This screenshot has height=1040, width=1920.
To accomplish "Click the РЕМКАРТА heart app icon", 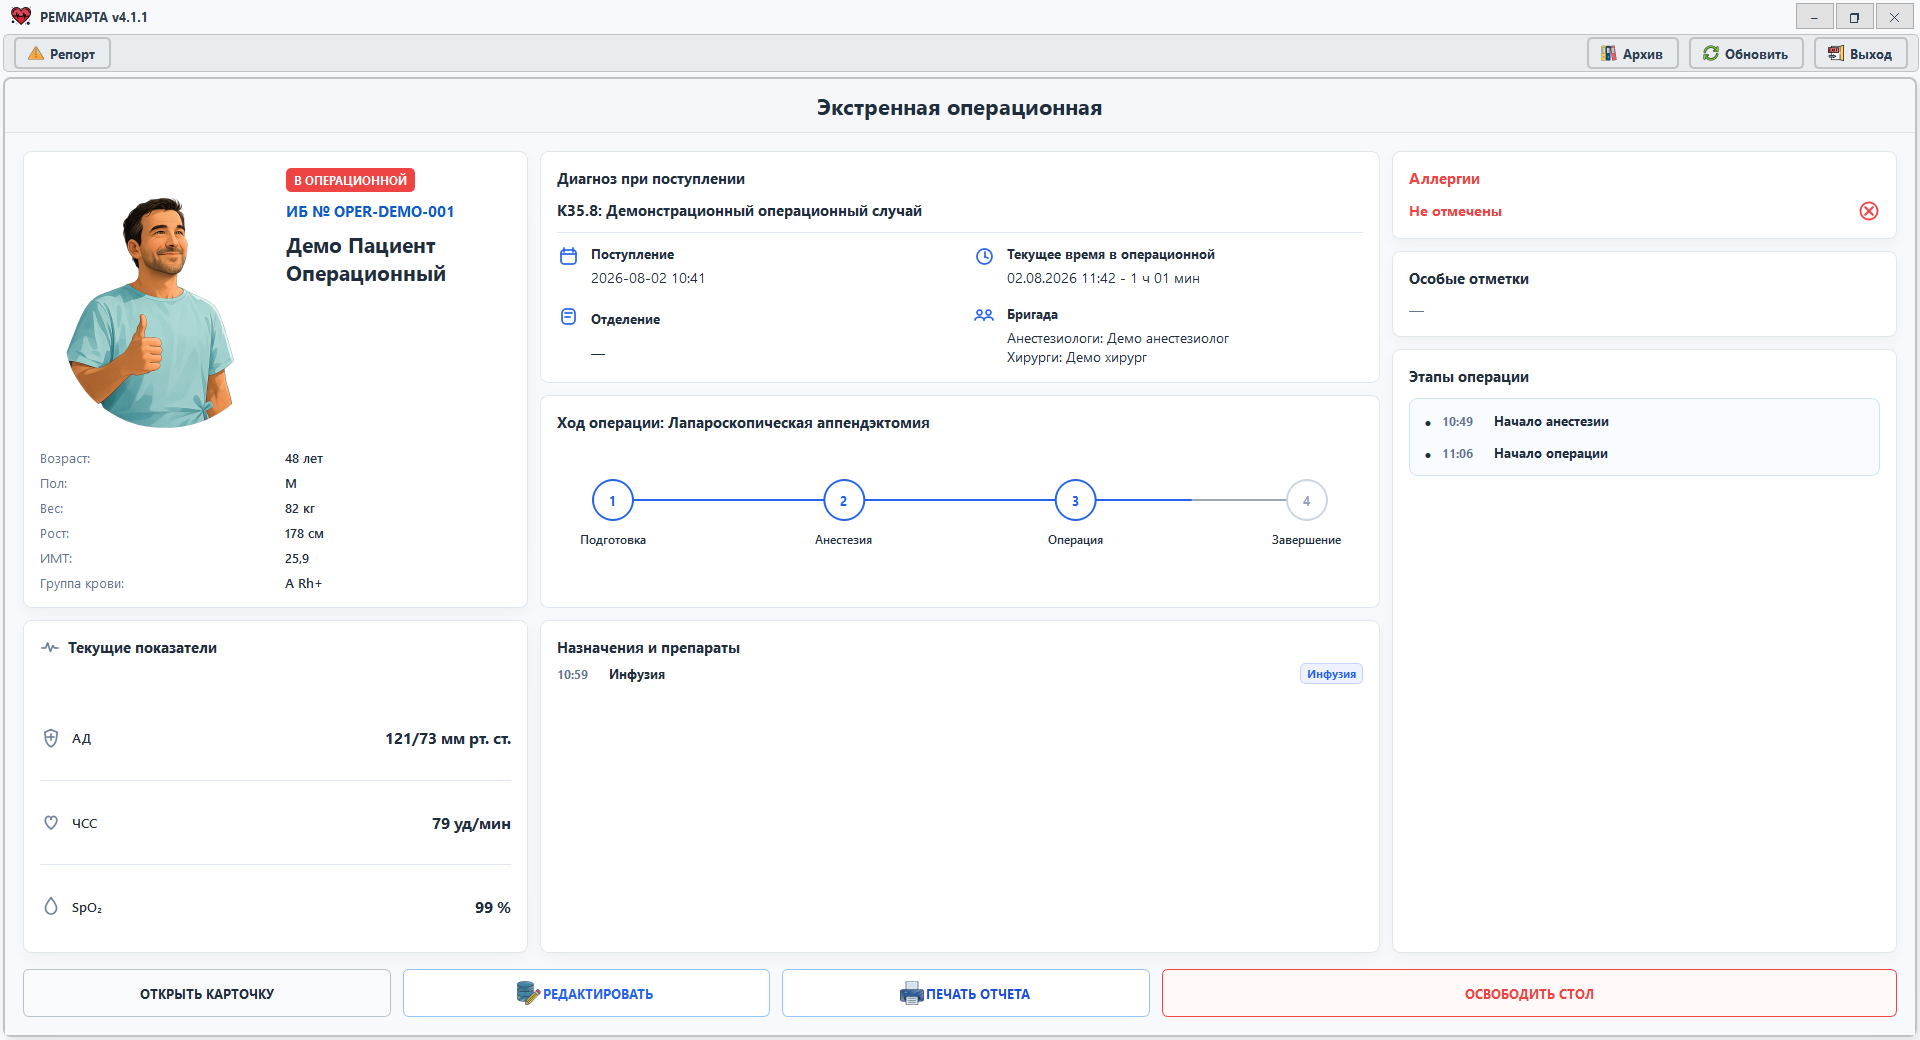I will [x=21, y=17].
